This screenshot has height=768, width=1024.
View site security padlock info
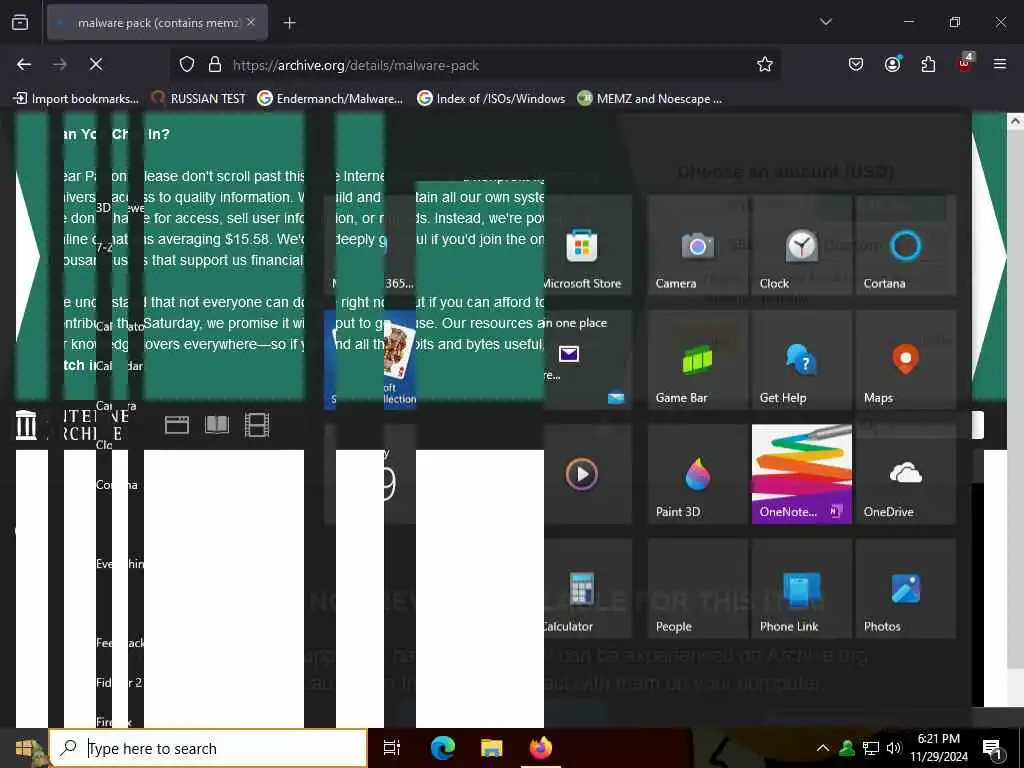coord(214,64)
